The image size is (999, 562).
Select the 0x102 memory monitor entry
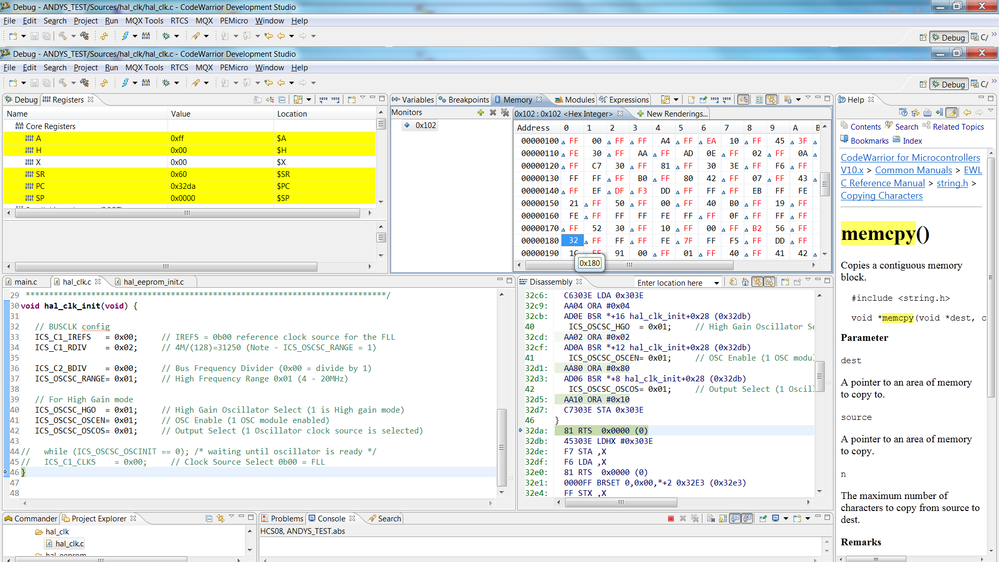pos(426,126)
